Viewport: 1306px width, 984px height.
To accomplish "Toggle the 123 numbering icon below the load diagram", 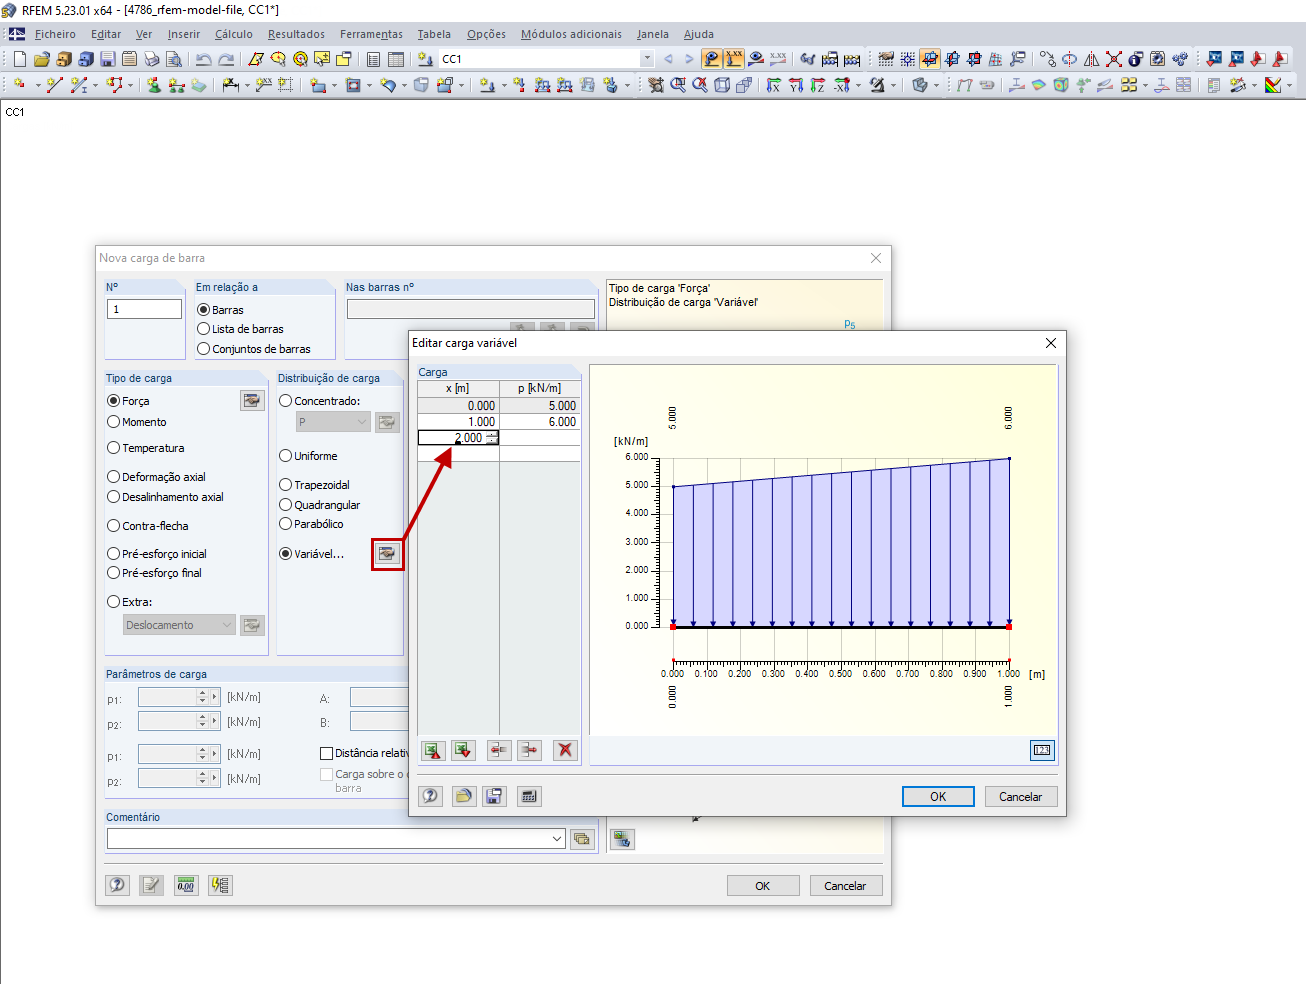I will point(1042,750).
